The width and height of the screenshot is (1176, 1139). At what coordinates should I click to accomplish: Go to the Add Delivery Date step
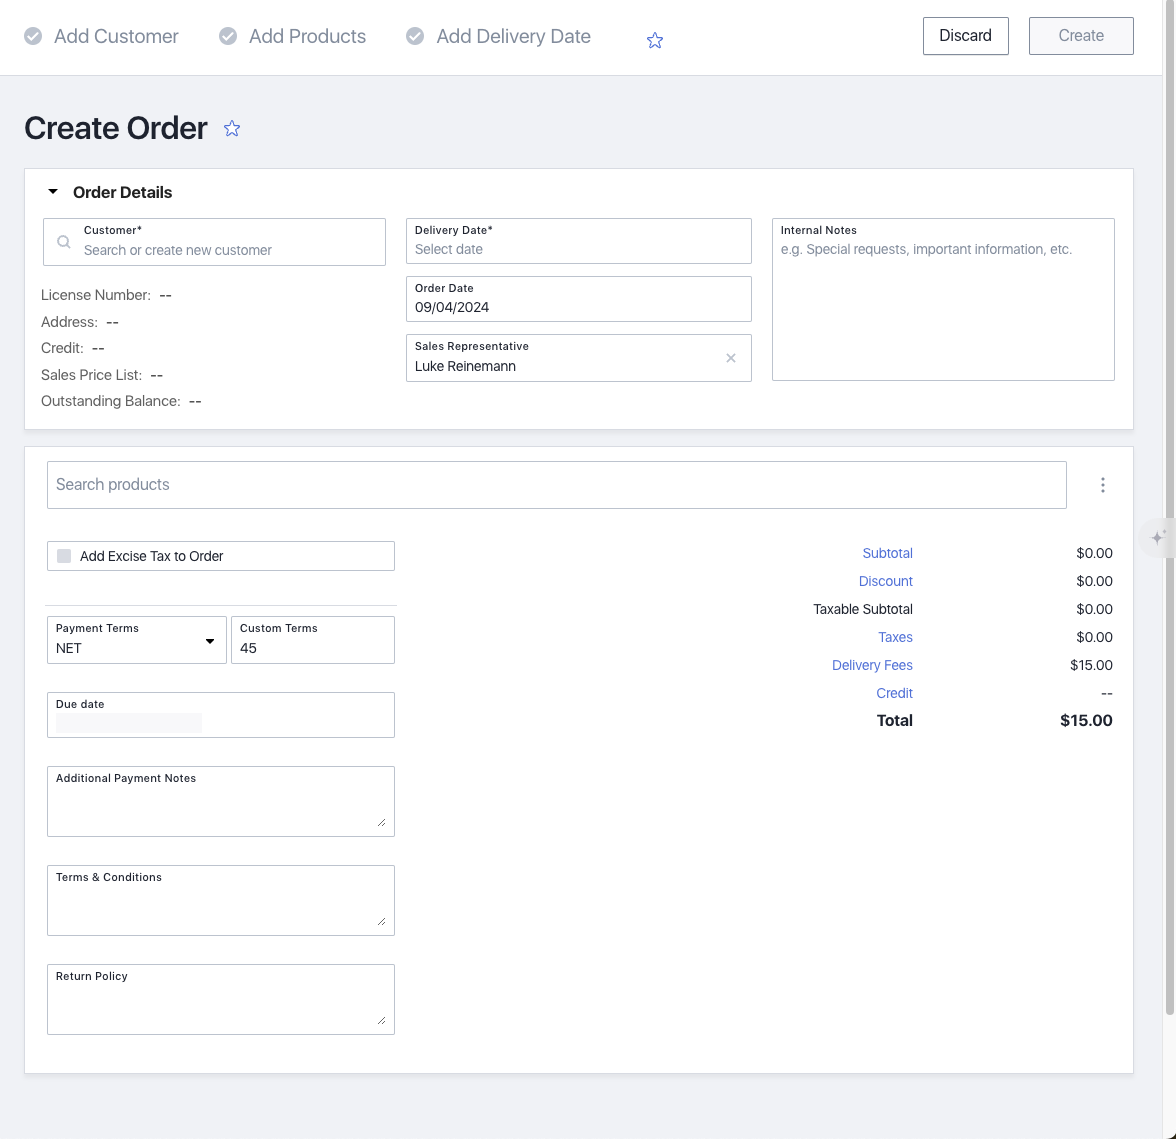point(513,36)
